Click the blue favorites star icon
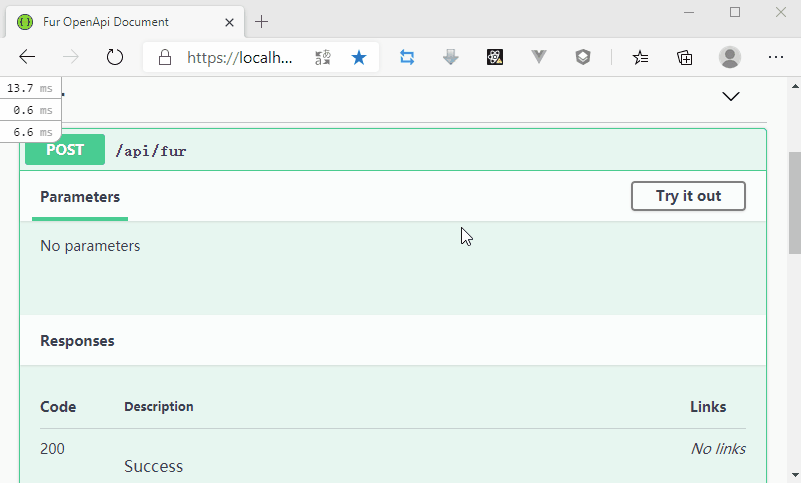 tap(359, 58)
